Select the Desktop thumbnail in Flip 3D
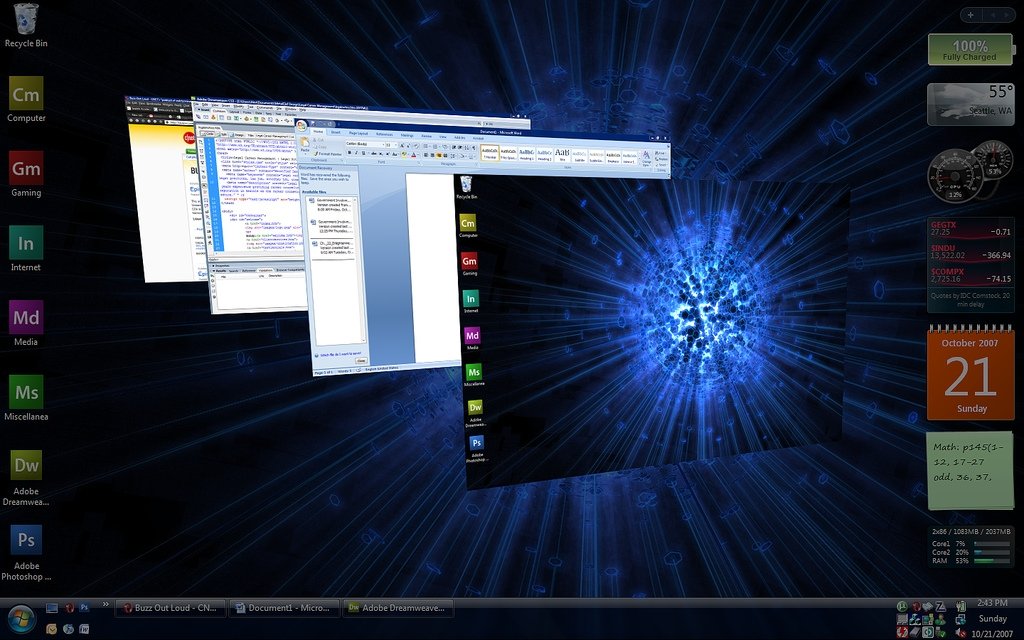This screenshot has width=1024, height=640. coord(653,330)
